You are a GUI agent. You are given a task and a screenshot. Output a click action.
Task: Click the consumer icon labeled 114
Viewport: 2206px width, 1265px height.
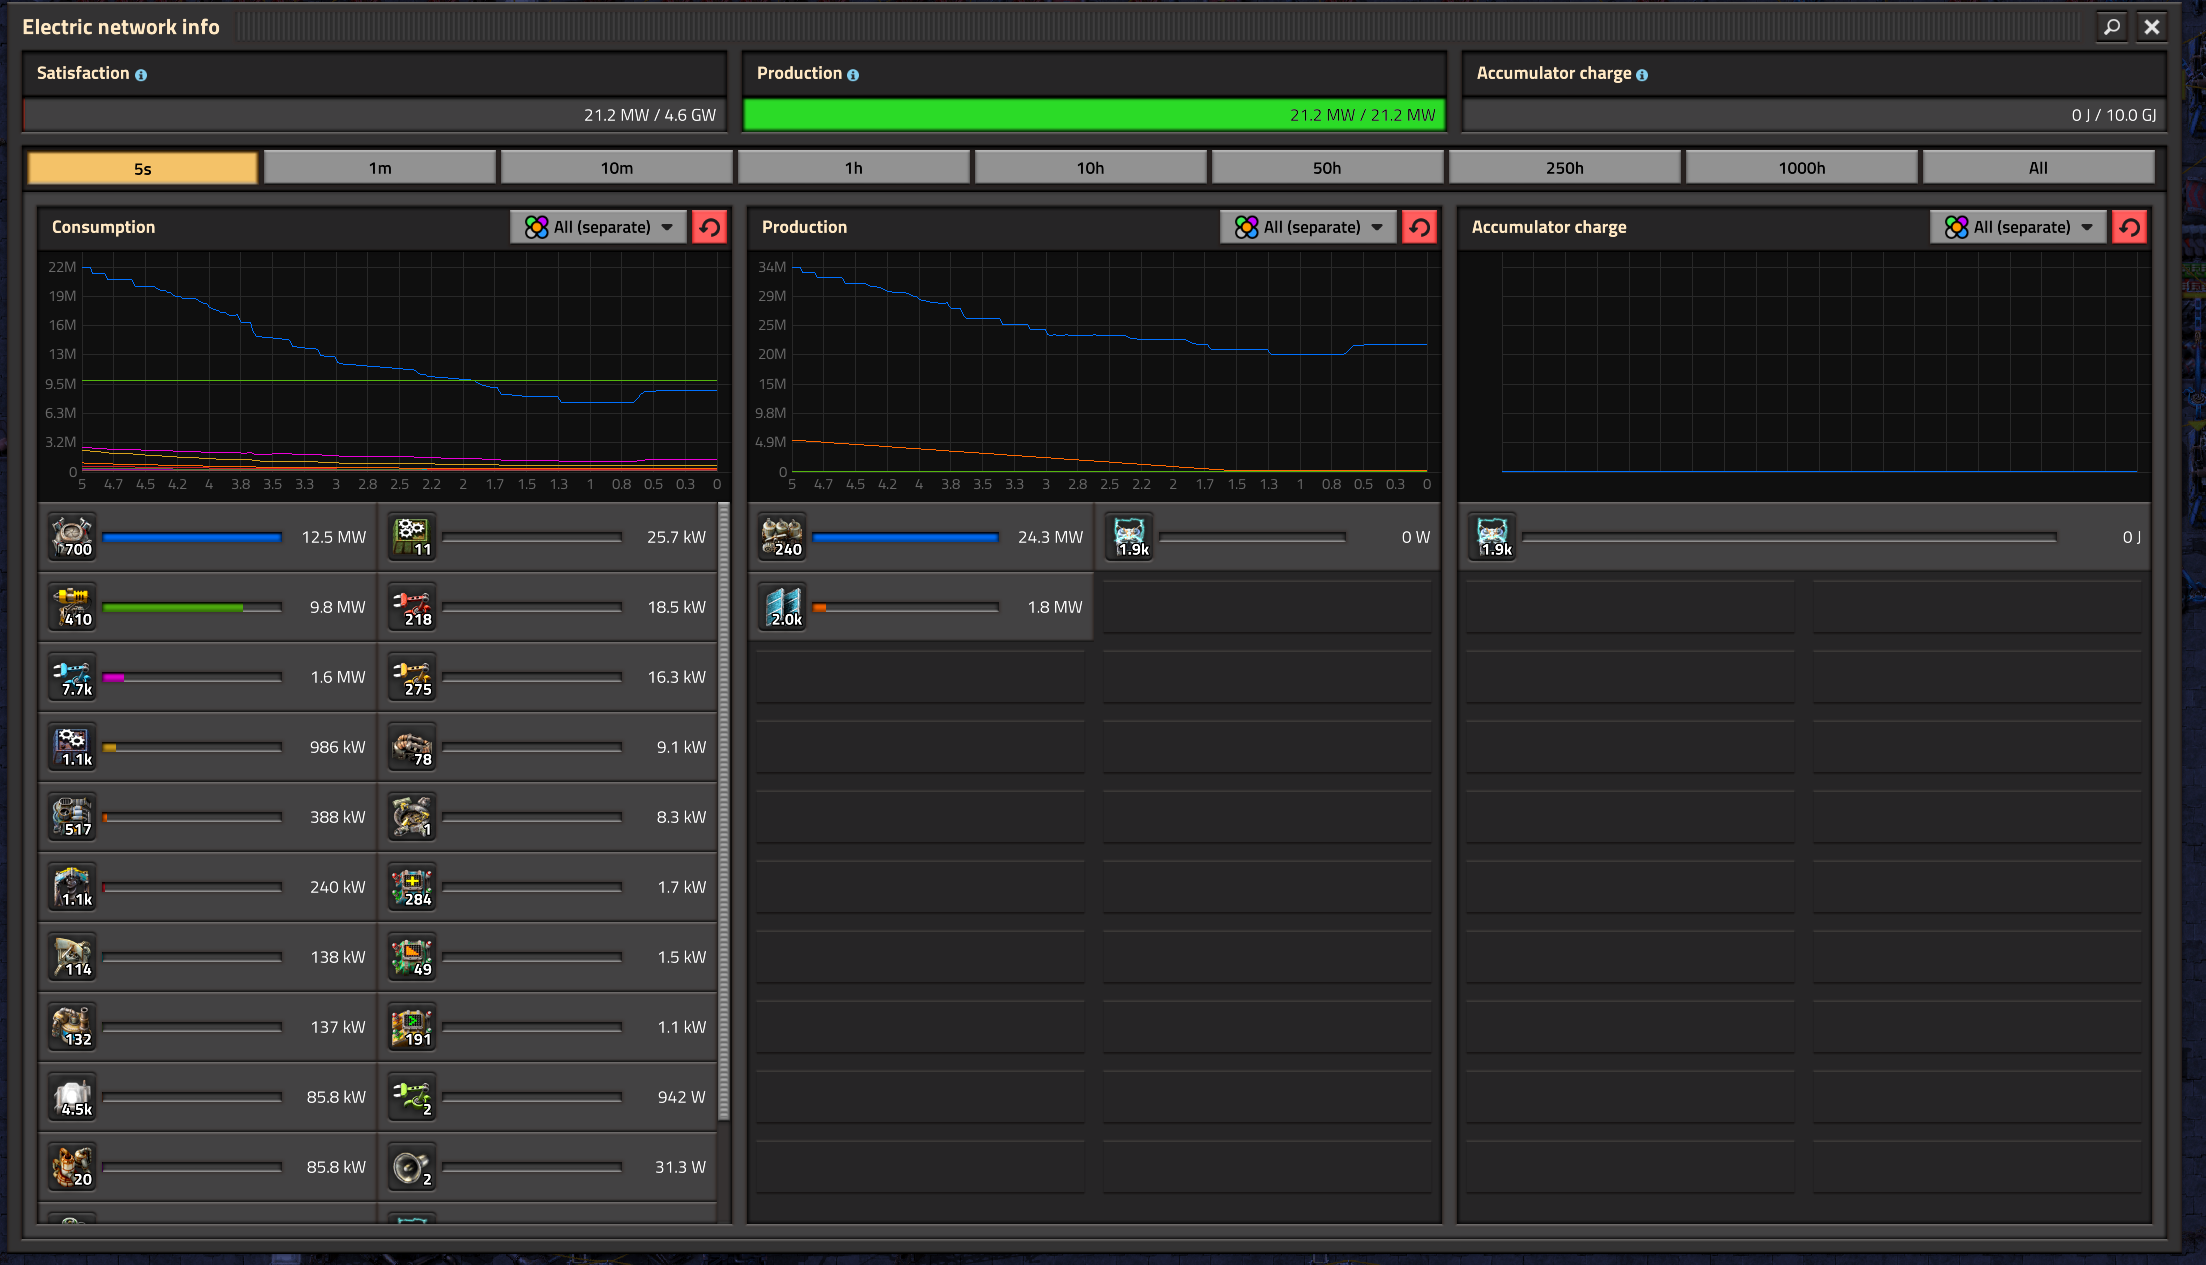[x=73, y=957]
